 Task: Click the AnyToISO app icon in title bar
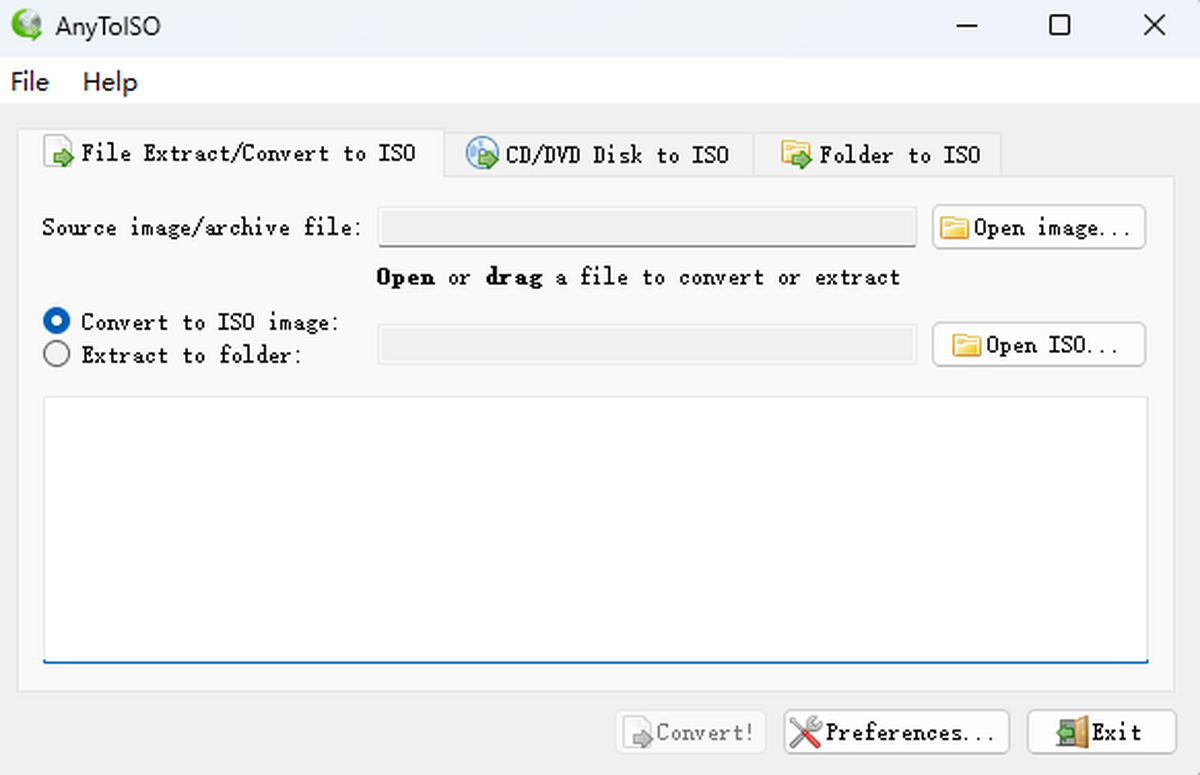(x=27, y=26)
